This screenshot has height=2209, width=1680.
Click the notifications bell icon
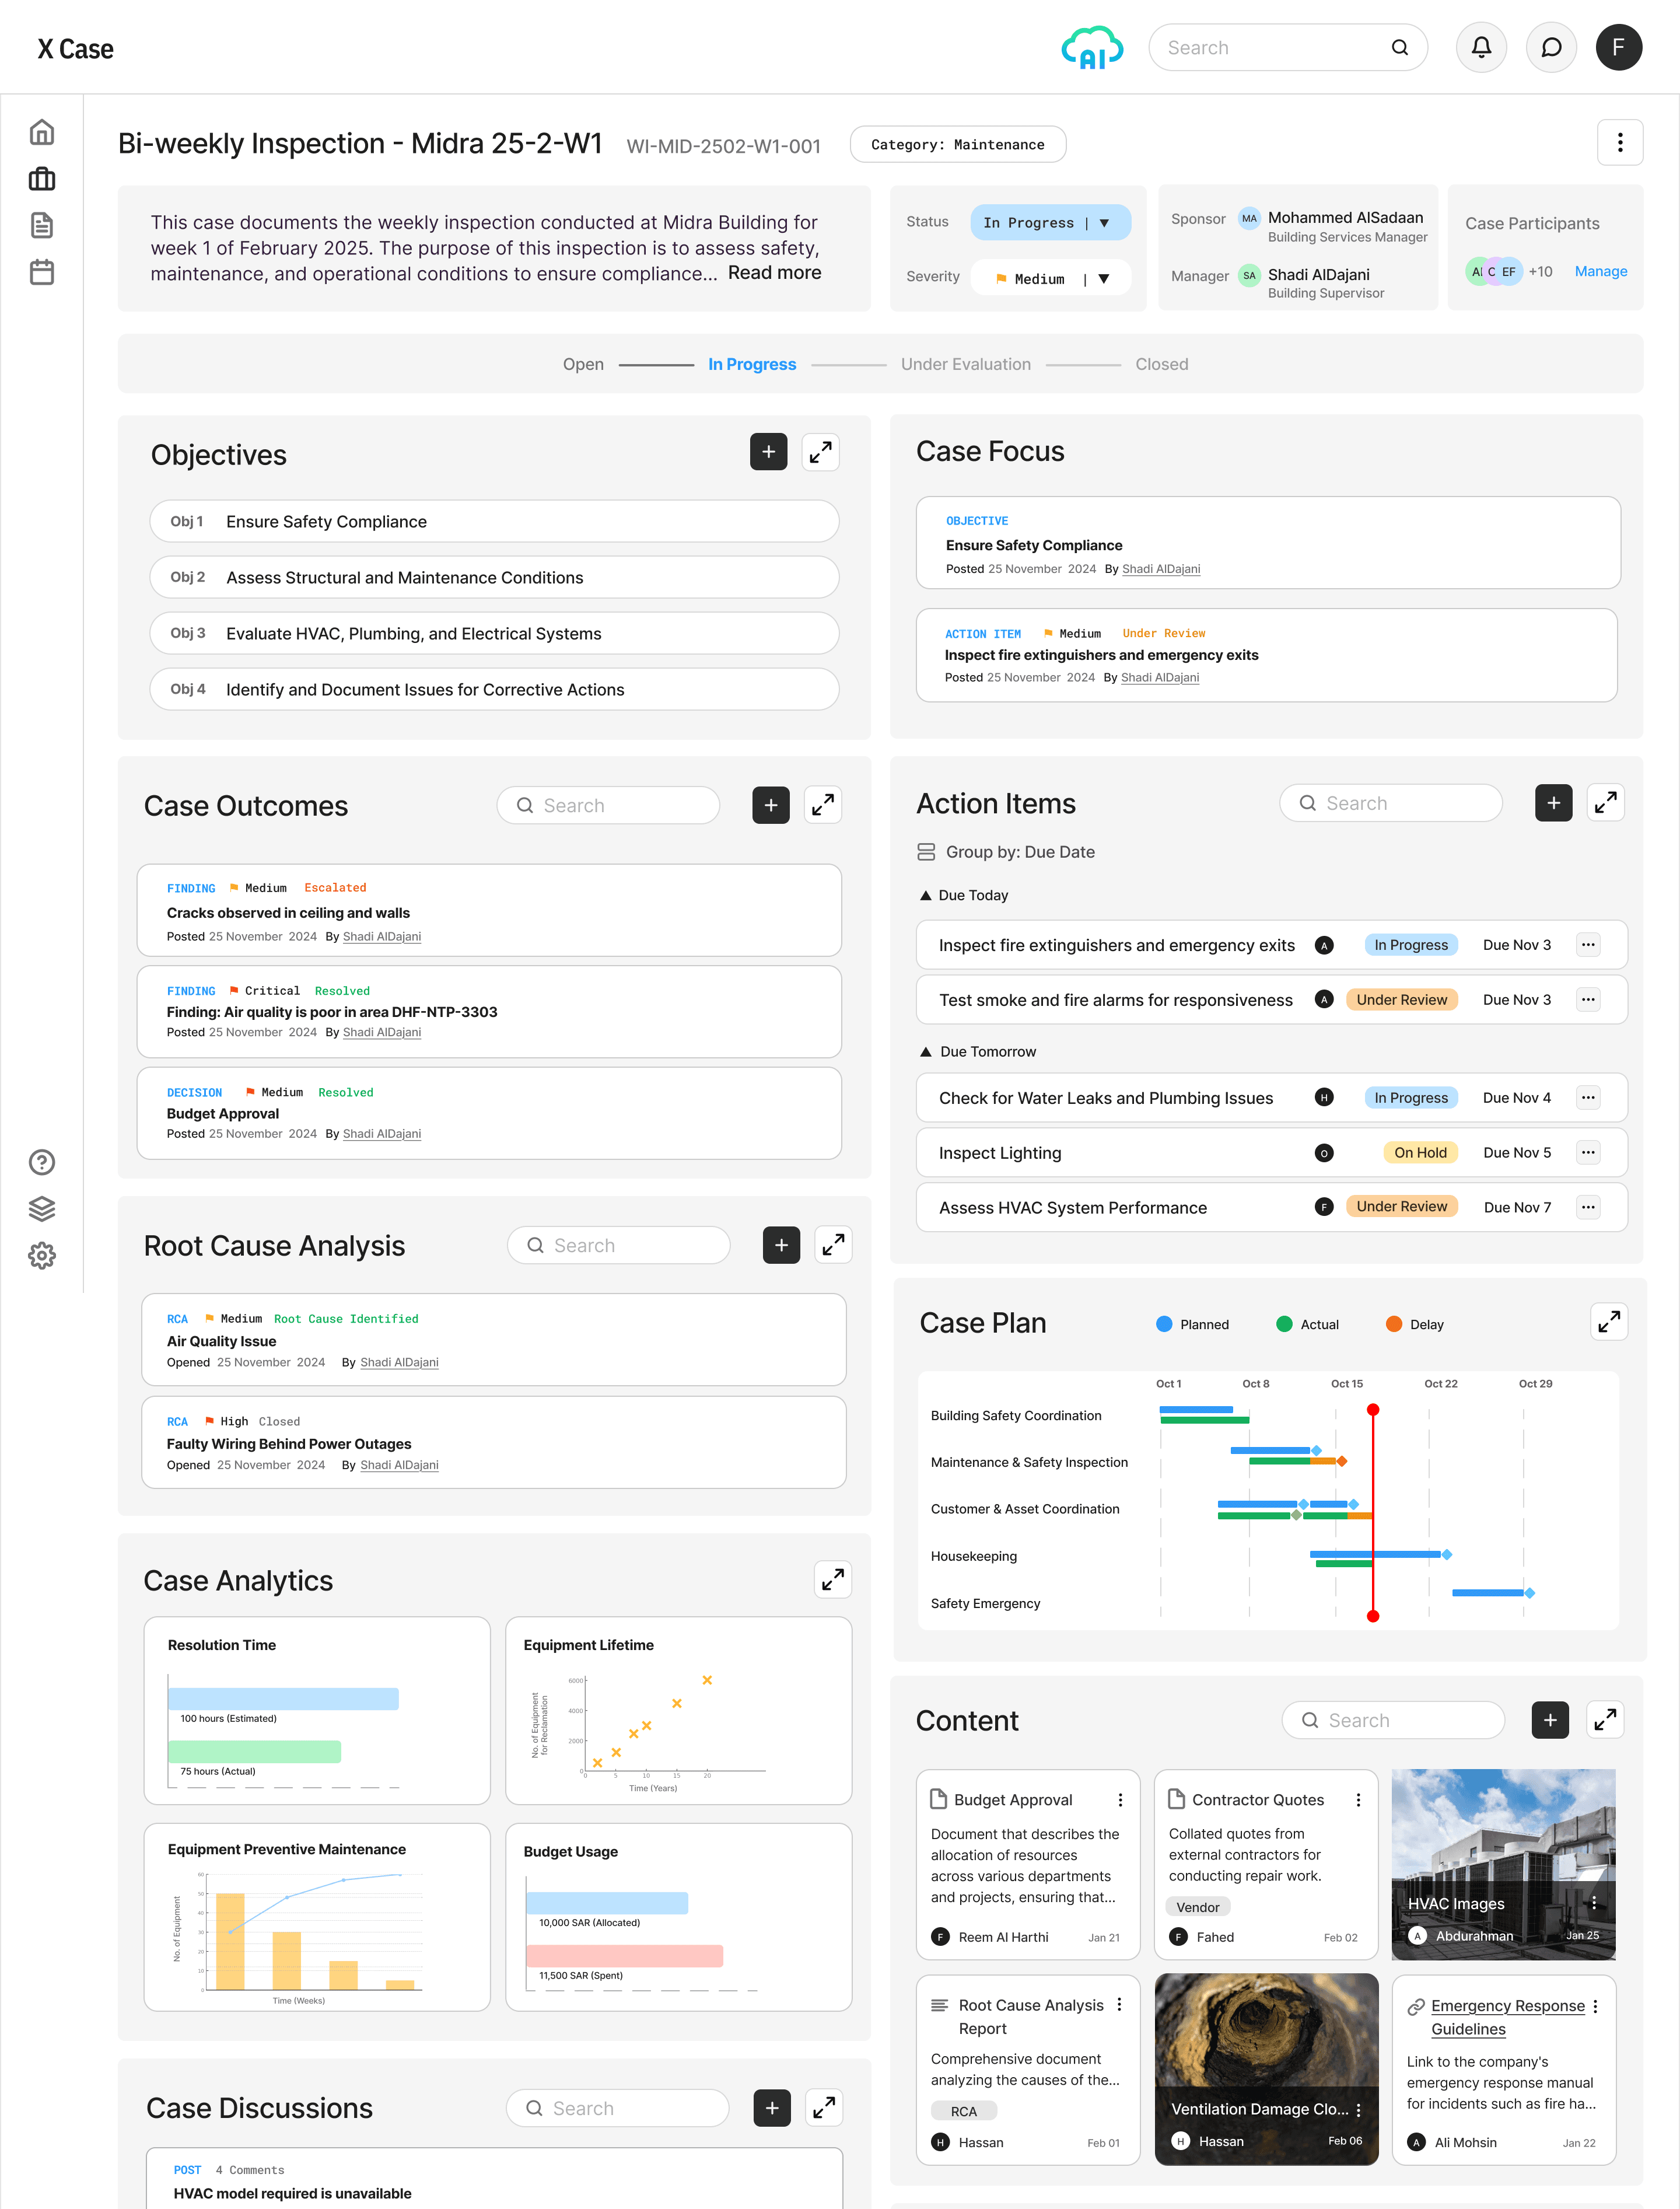[x=1481, y=48]
